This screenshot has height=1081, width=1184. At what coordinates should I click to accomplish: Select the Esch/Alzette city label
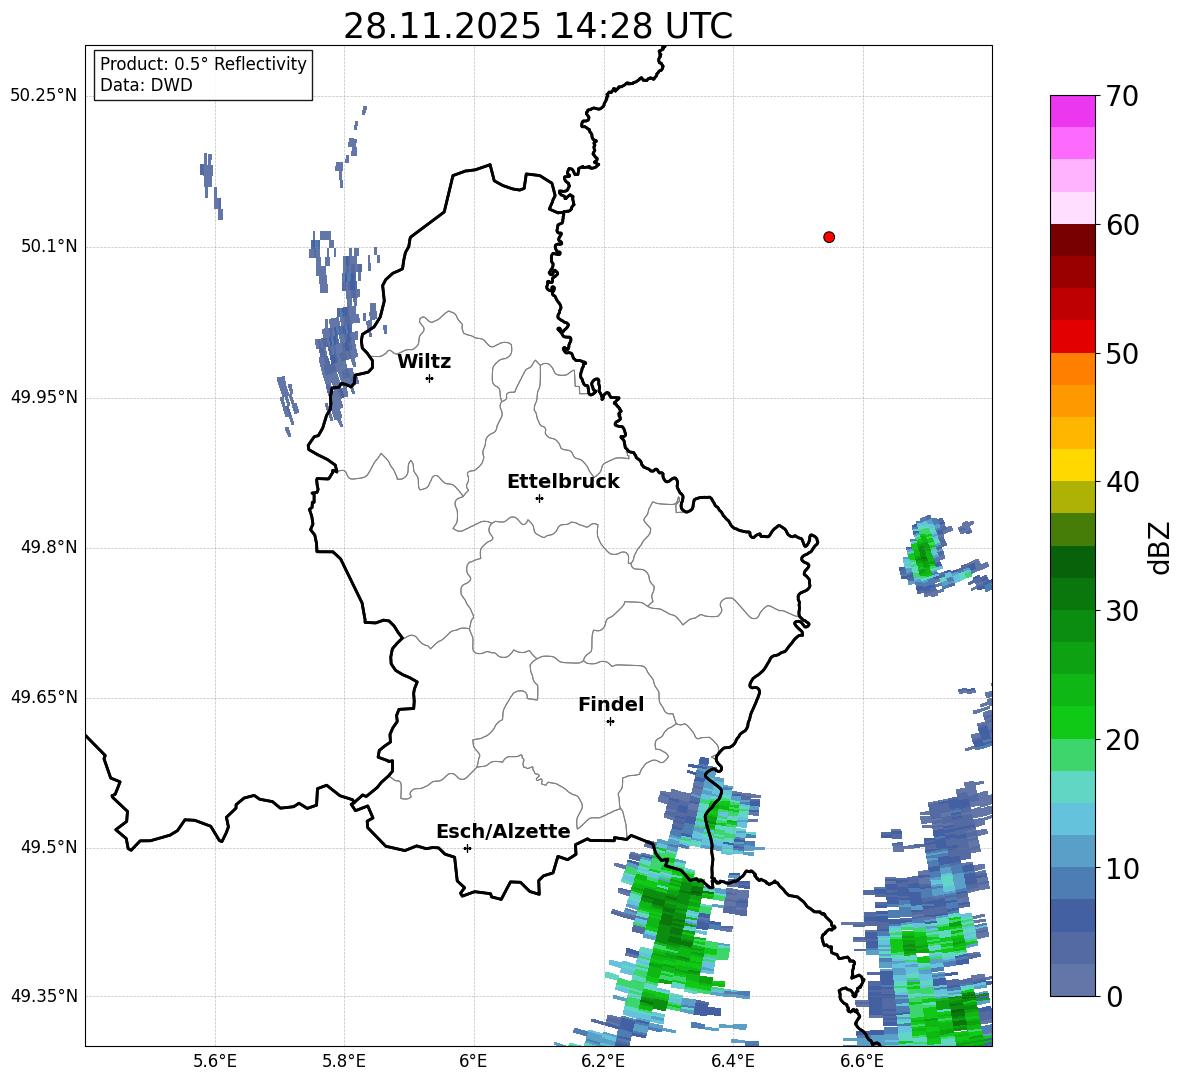[x=503, y=831]
